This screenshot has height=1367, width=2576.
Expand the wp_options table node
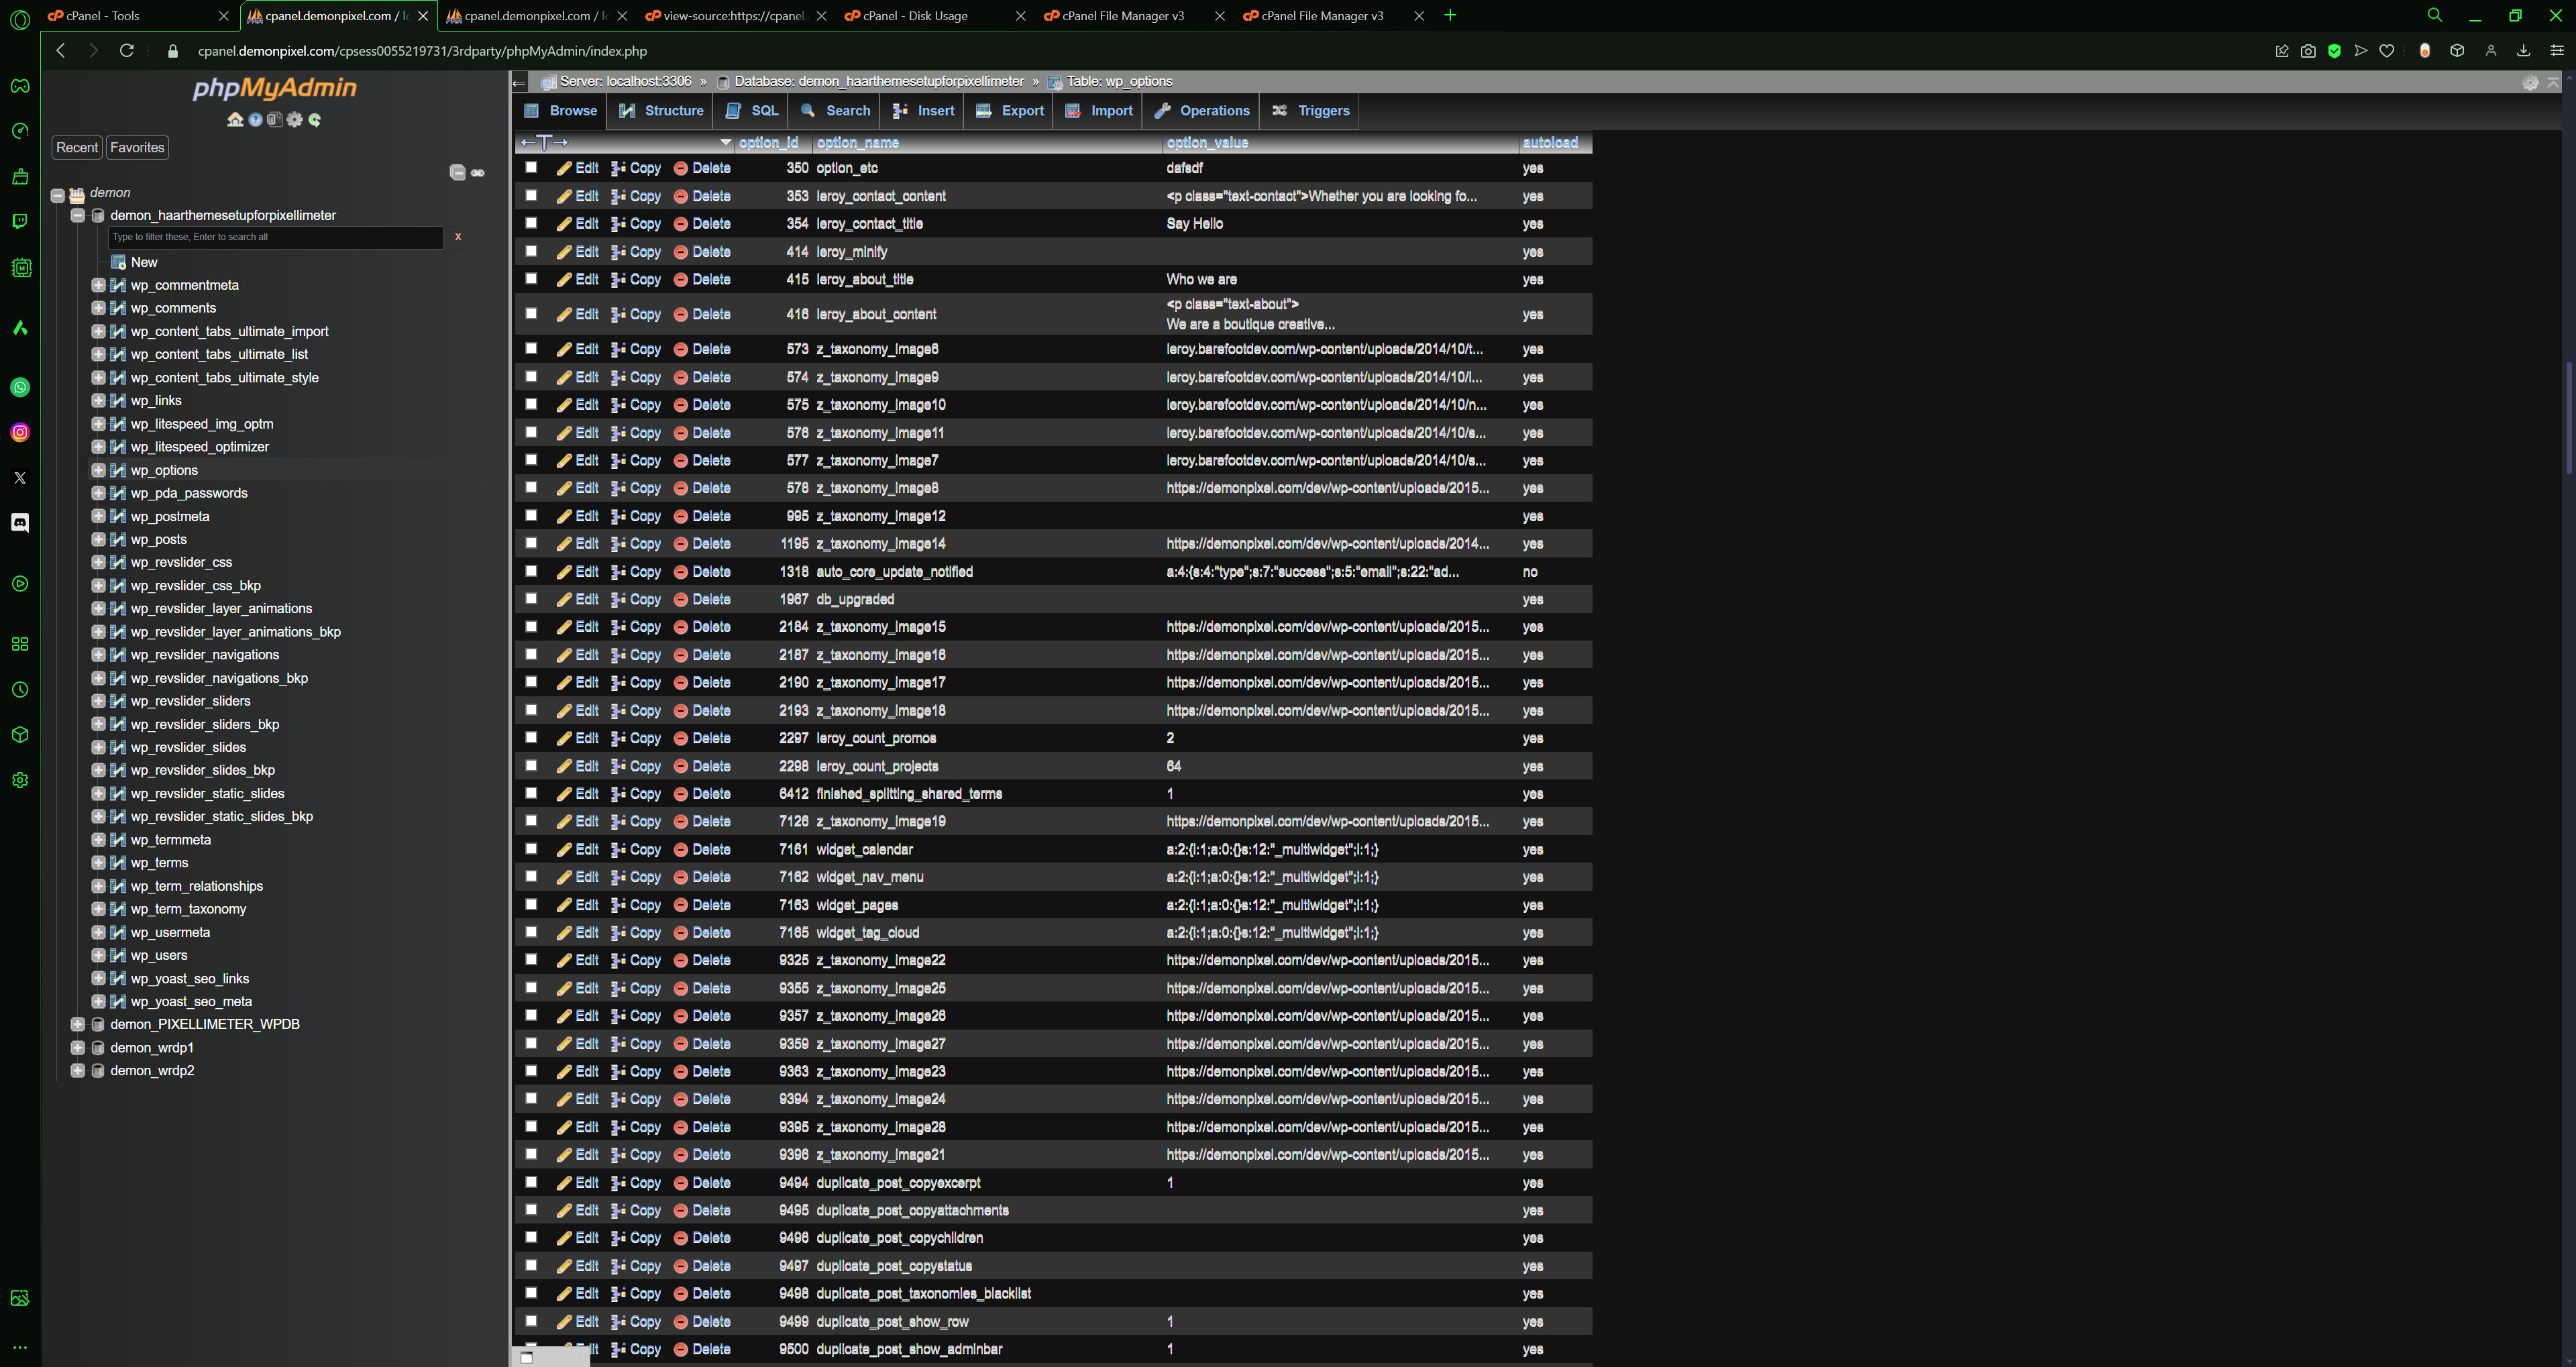coord(98,470)
